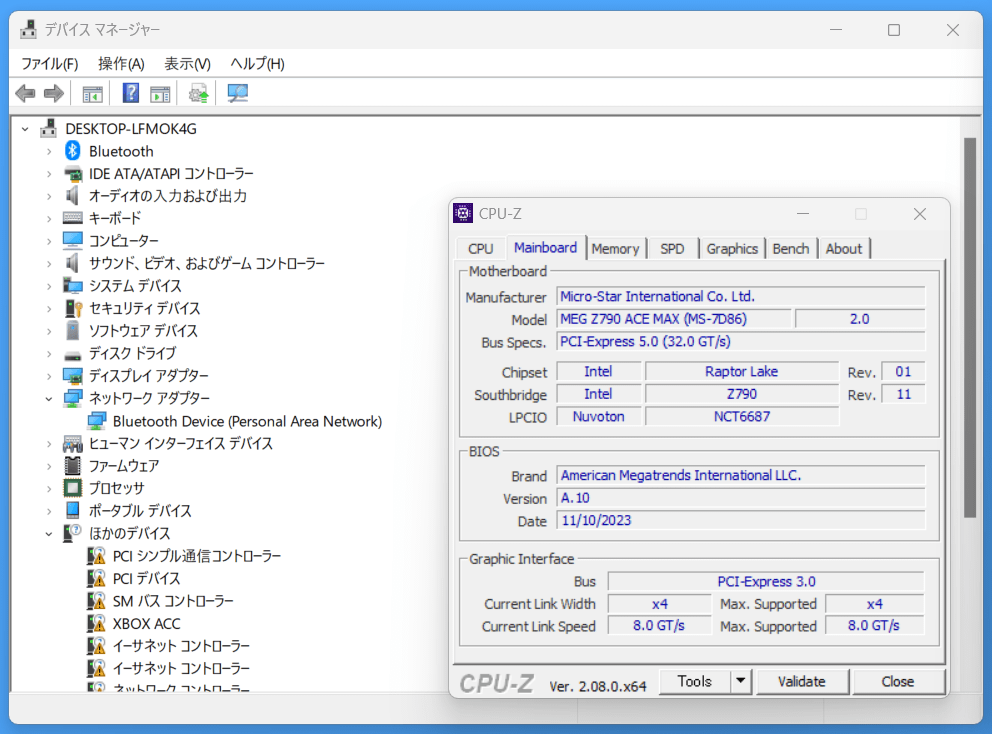Toggle the action pane toolbar icon
Screen dimensions: 992x734
[x=160, y=94]
